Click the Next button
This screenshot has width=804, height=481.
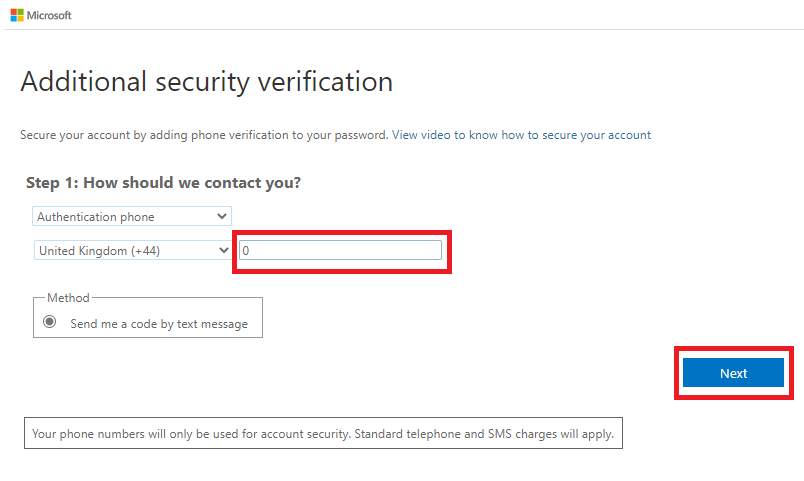point(733,373)
